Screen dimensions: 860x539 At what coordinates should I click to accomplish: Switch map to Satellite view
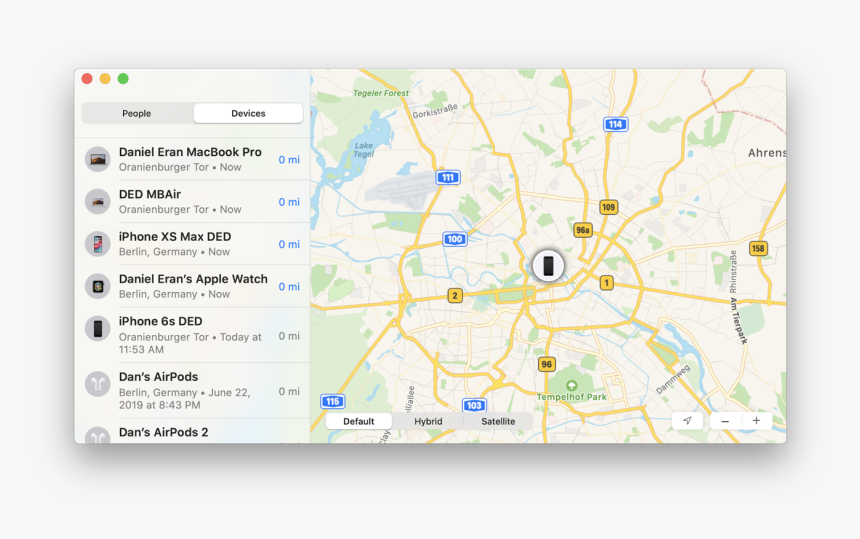tap(498, 421)
